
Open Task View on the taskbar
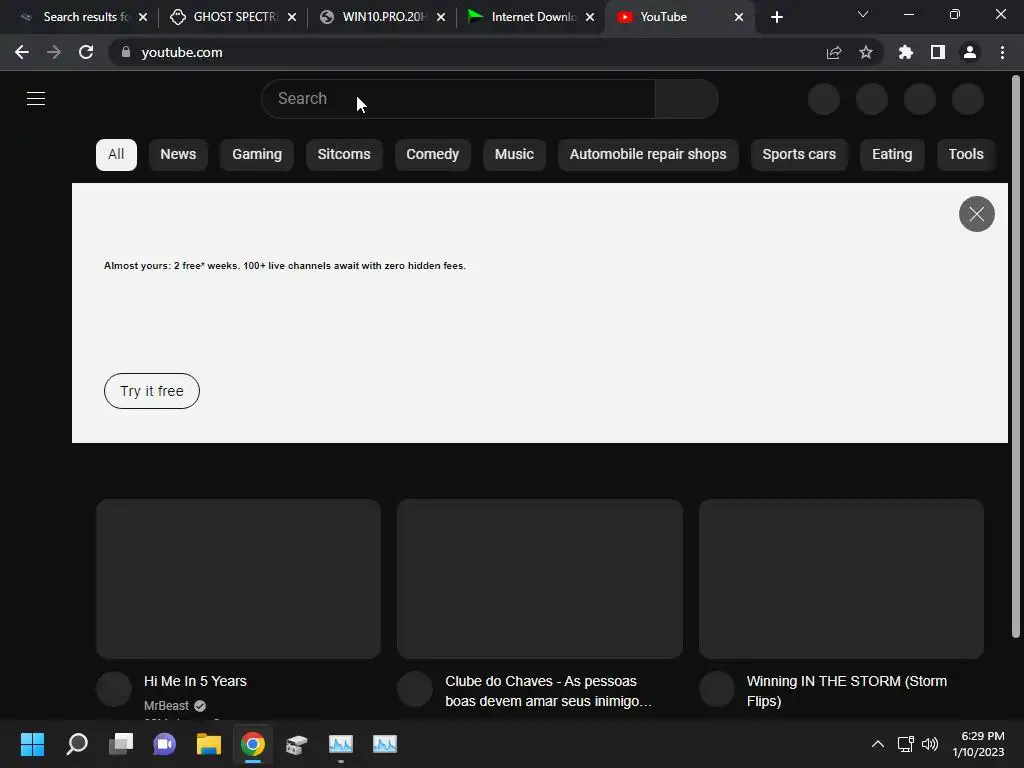tap(121, 744)
